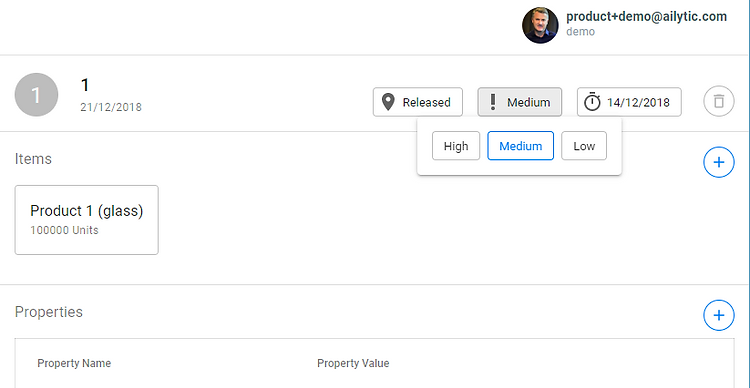
Task: Select Medium priority option
Action: (520, 146)
